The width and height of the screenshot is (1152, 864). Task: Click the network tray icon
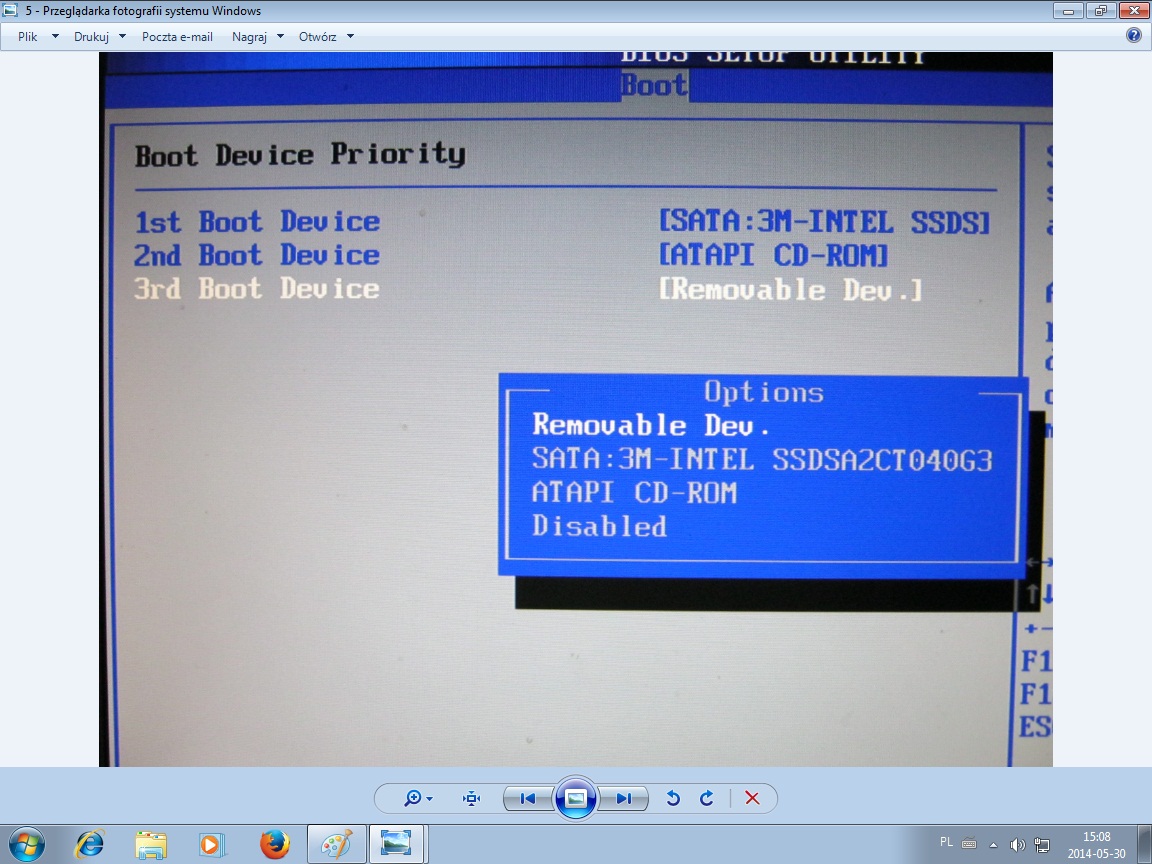coord(1041,845)
